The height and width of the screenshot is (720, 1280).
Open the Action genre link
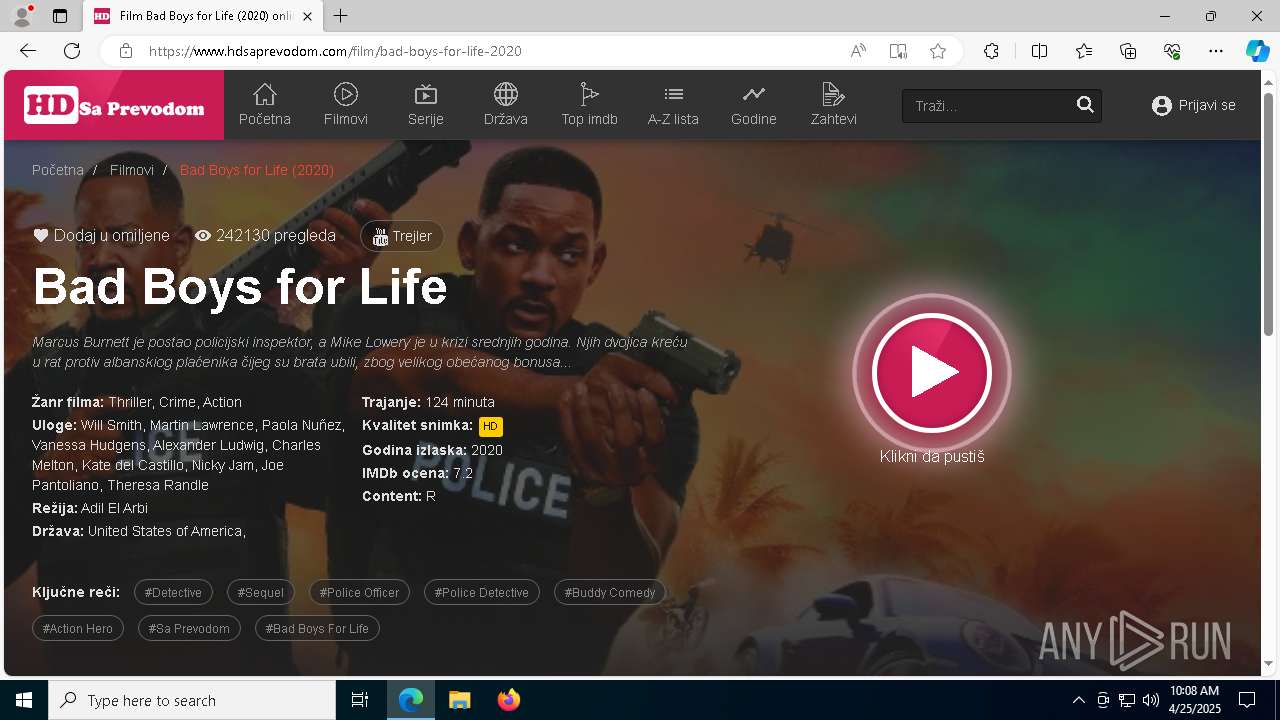tap(222, 402)
